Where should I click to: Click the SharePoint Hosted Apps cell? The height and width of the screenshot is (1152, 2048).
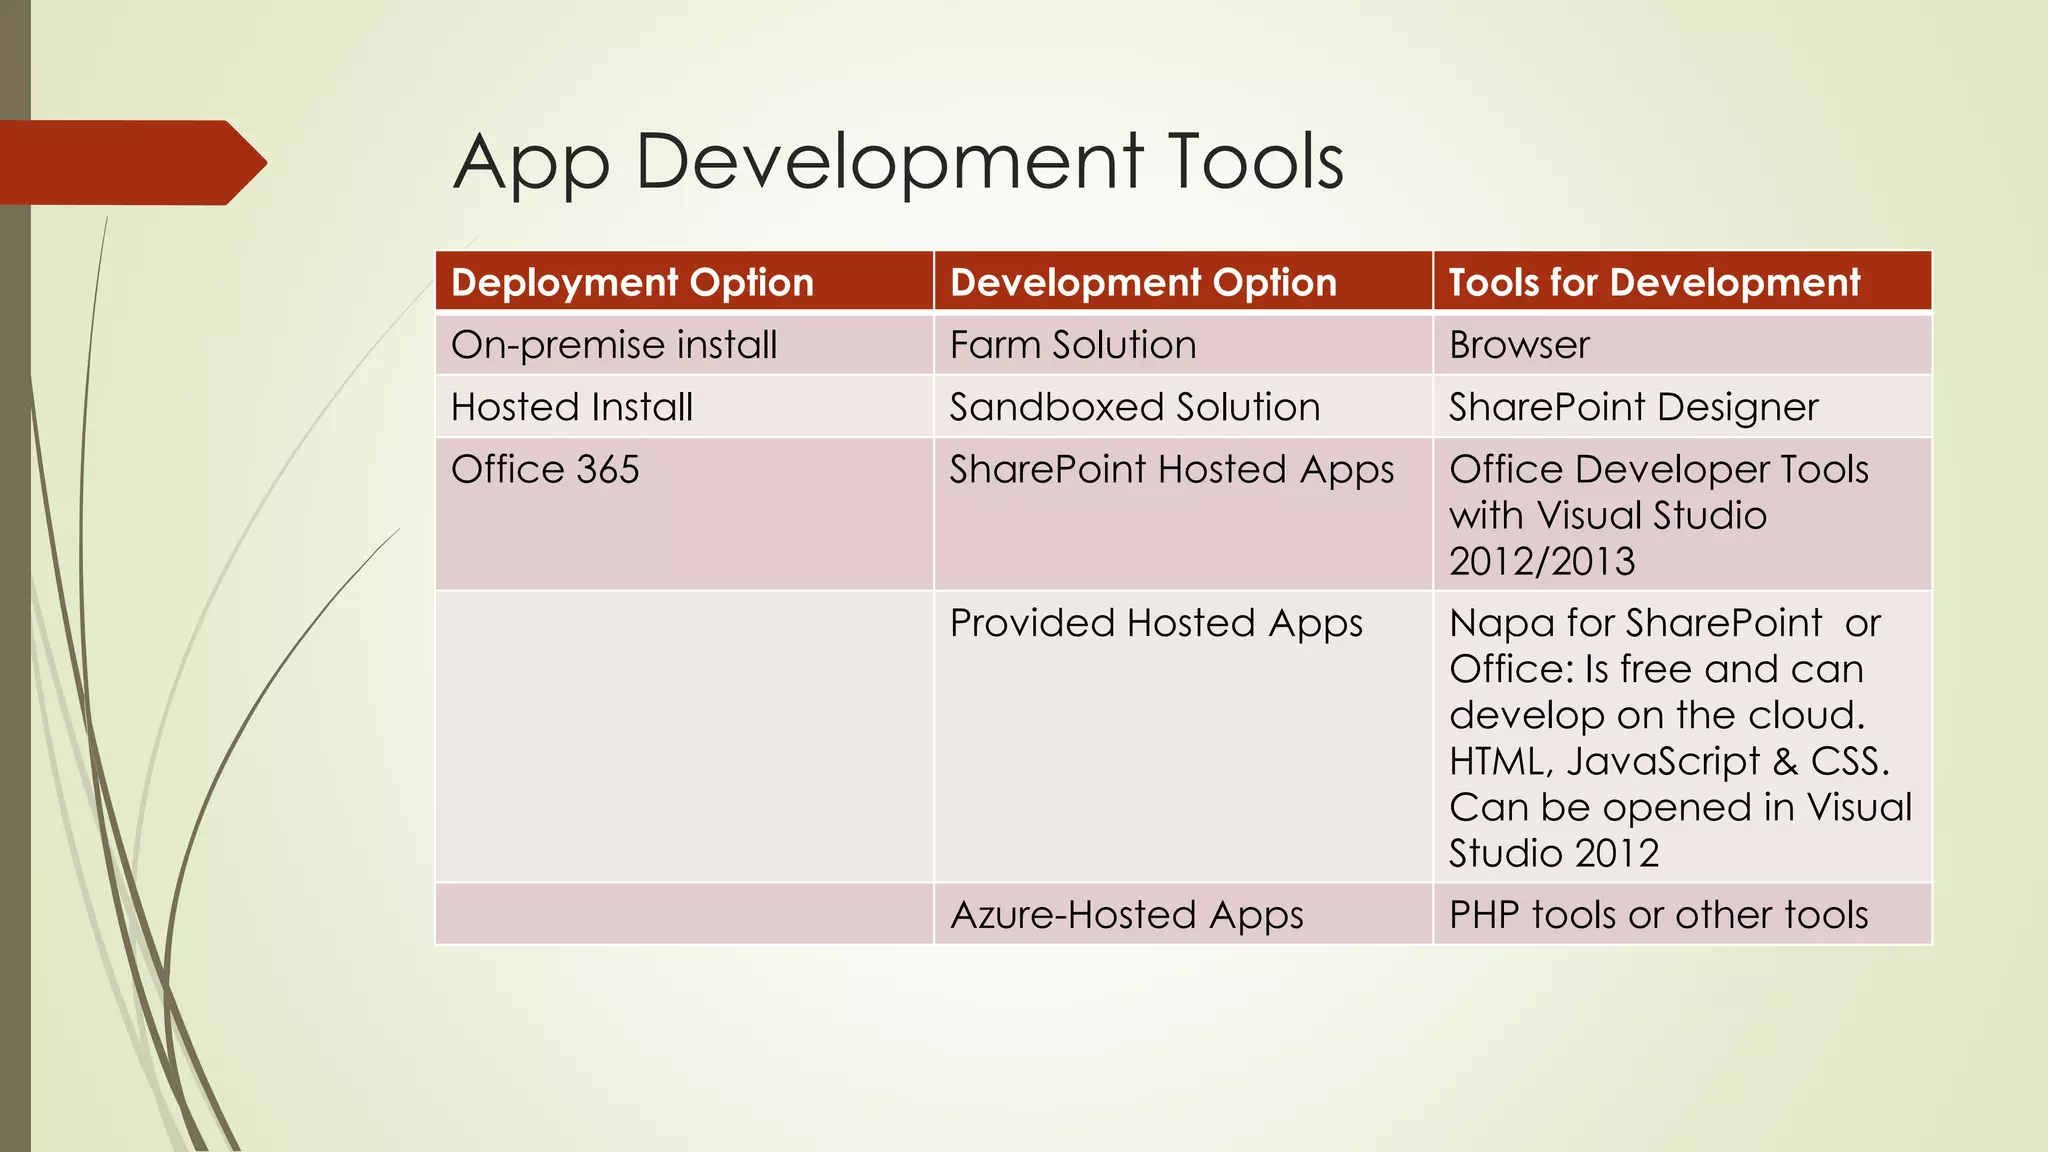pos(1171,470)
